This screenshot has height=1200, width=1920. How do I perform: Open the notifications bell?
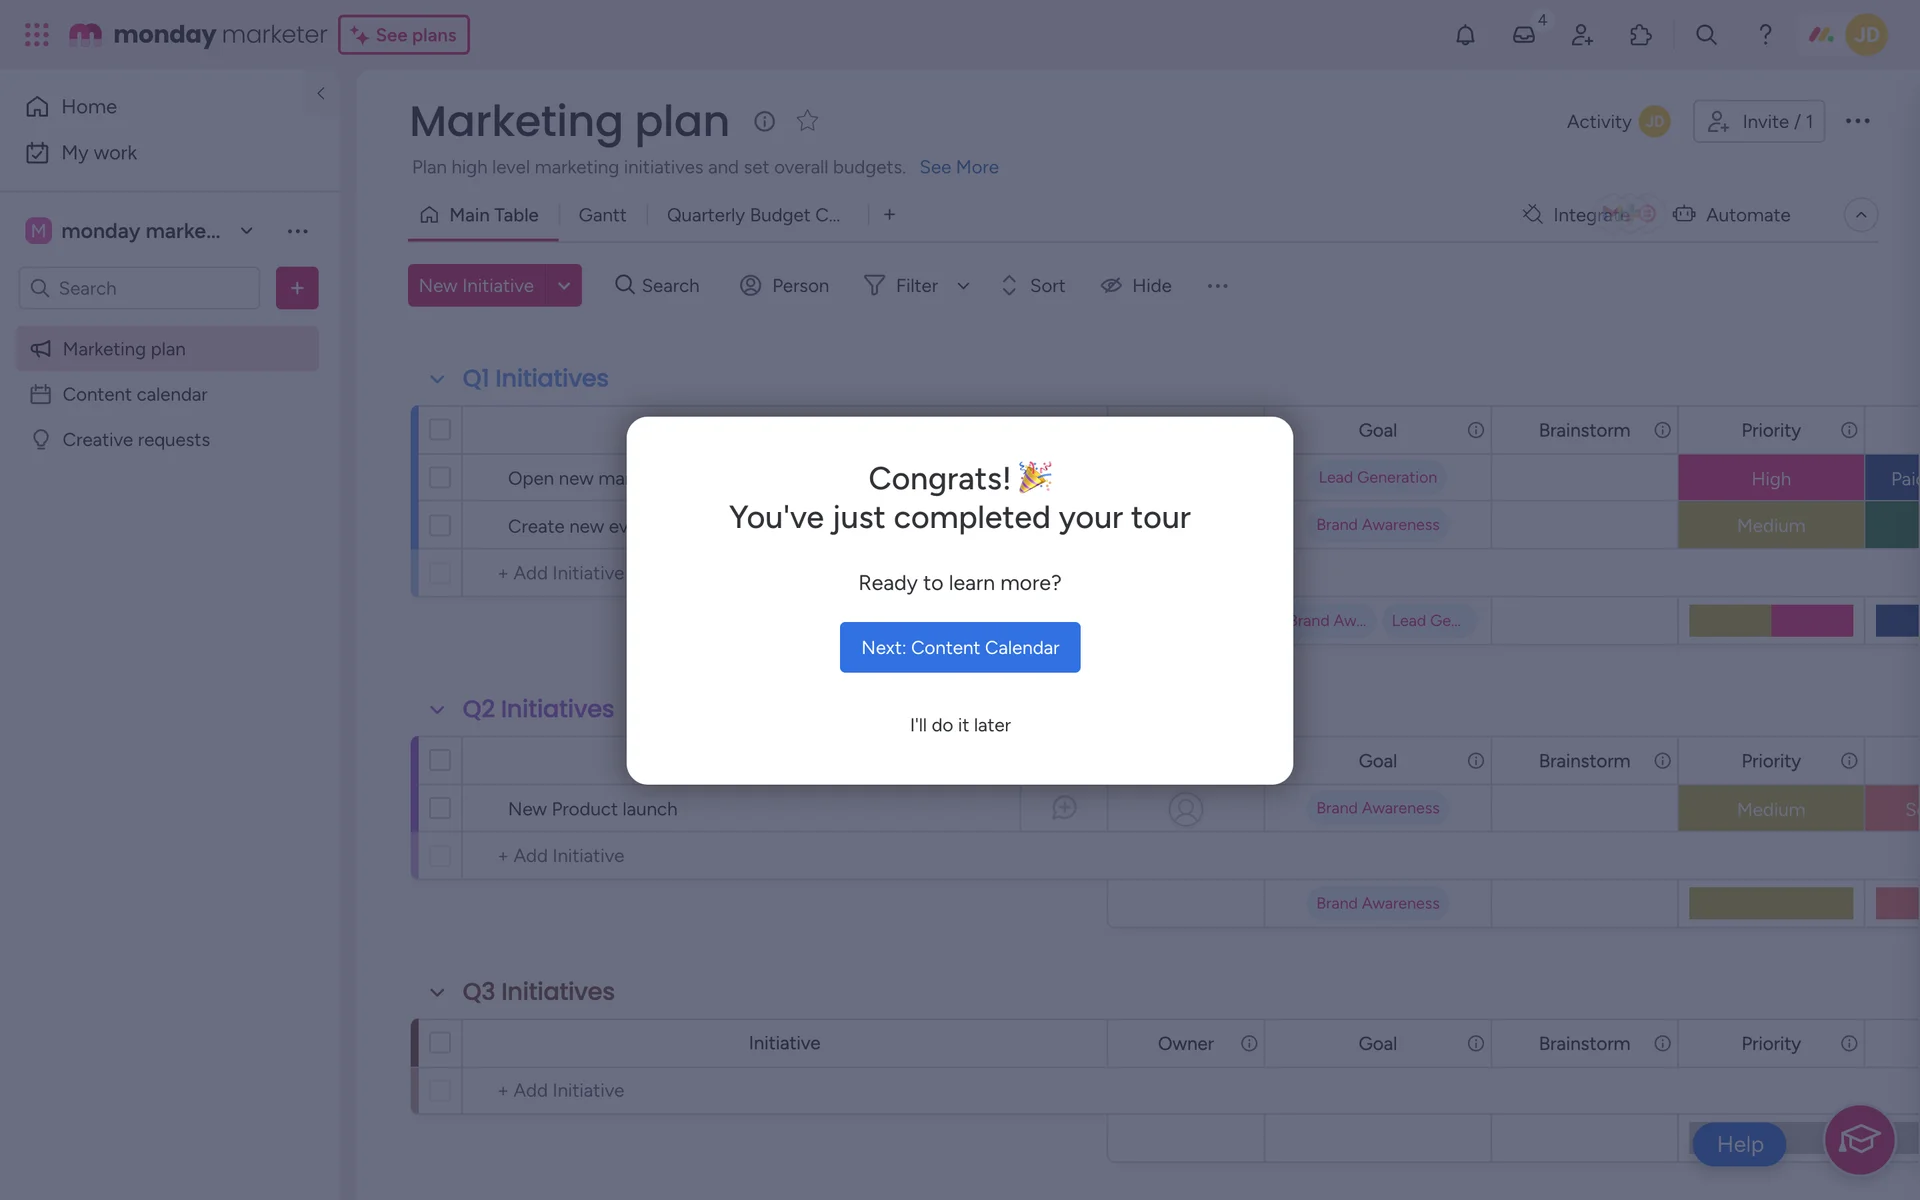click(x=1465, y=35)
